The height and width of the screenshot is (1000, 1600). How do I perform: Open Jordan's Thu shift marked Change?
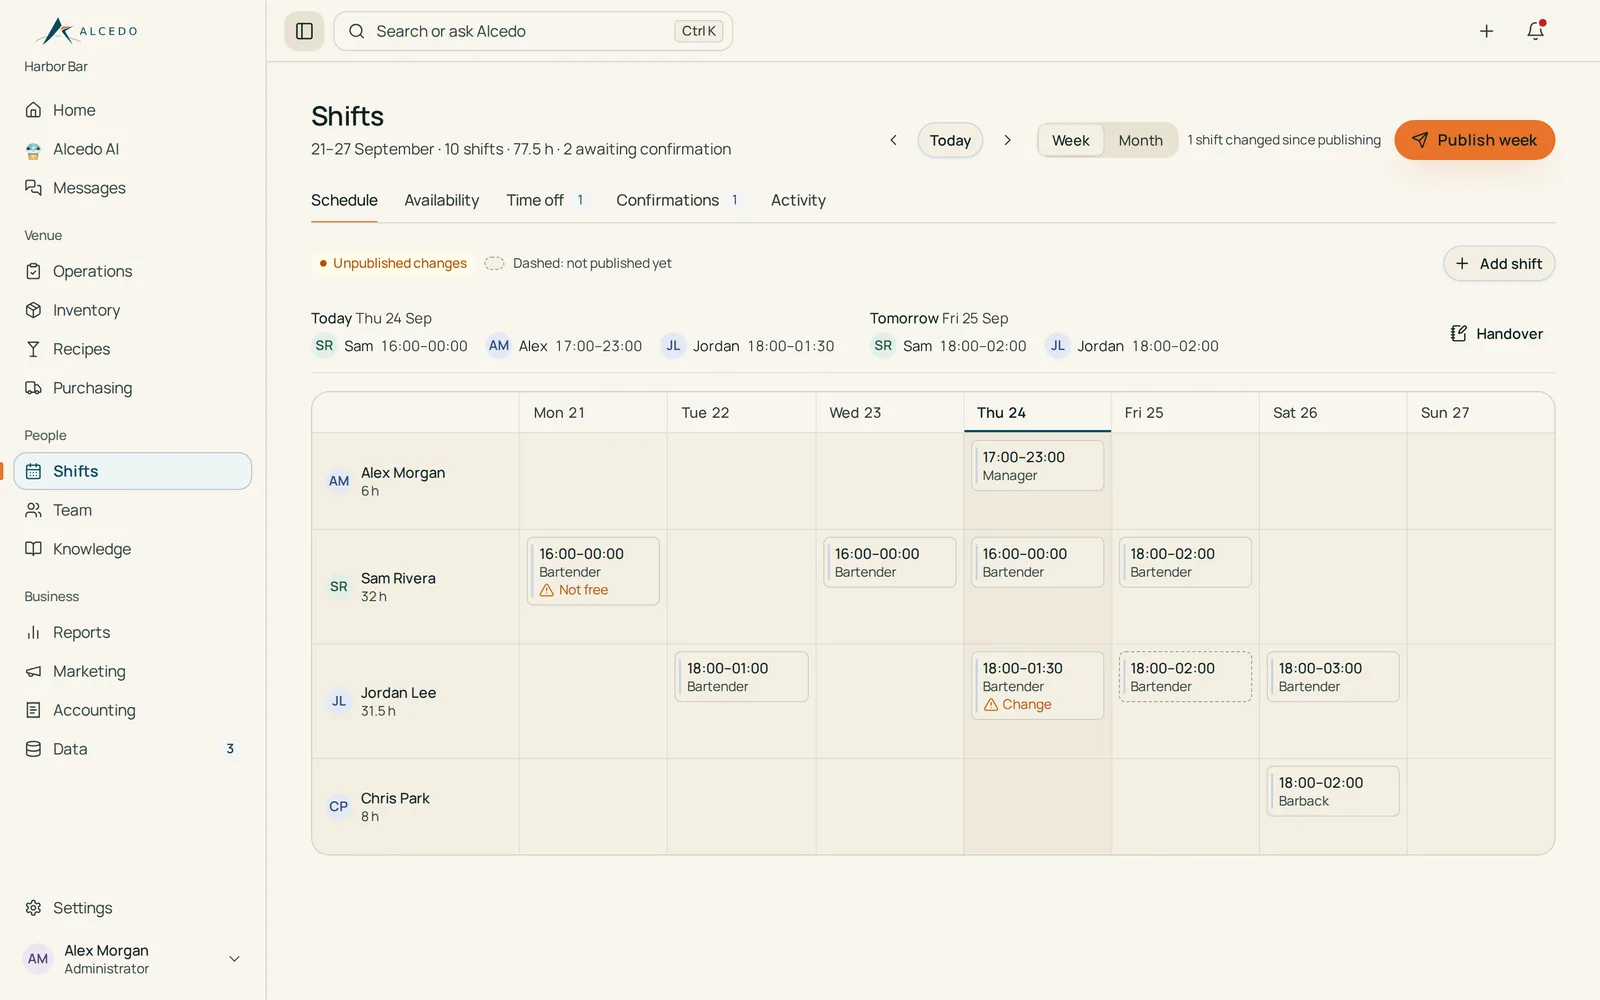(1037, 686)
